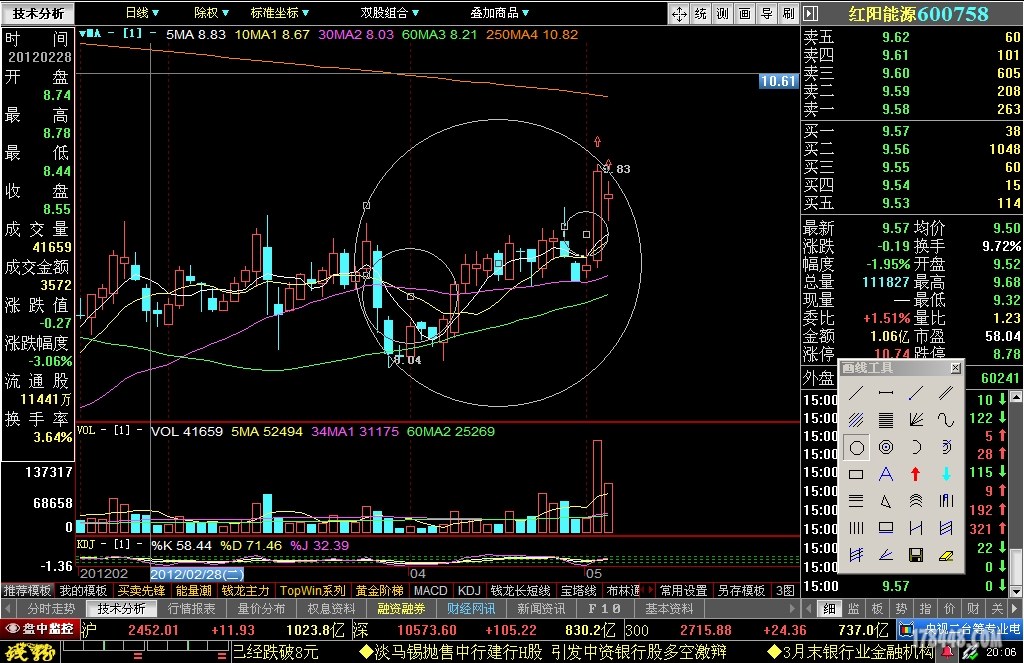1024x663 pixels.
Task: Select the text annotation 'A' tool
Action: click(885, 474)
